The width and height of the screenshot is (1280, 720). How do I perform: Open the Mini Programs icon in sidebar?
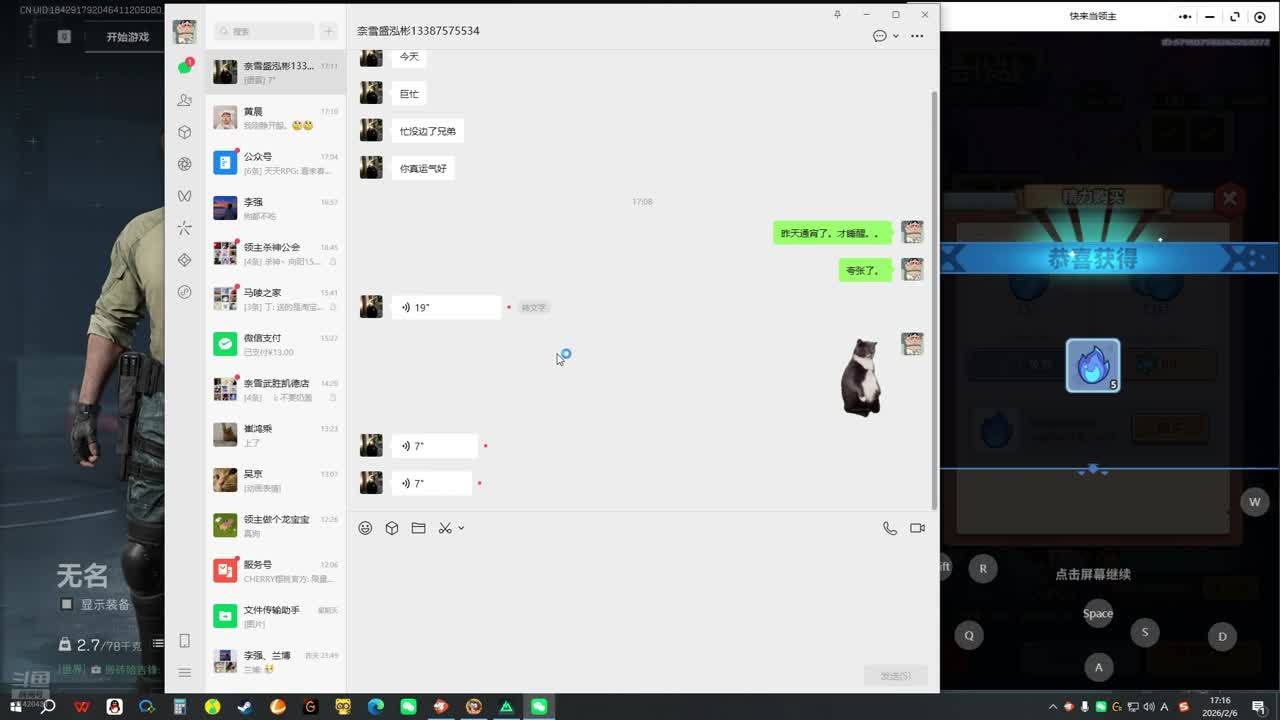click(184, 292)
